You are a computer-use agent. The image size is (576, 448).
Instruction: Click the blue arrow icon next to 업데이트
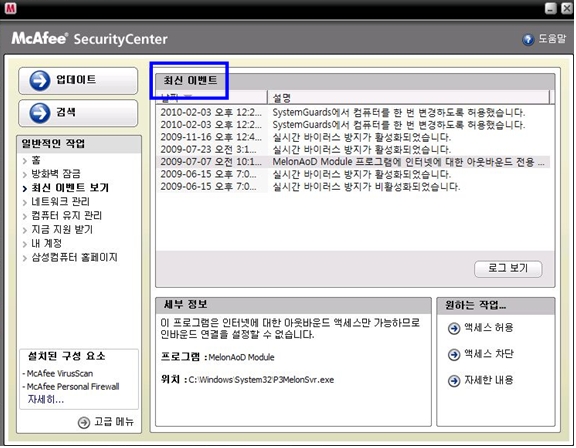pos(40,80)
